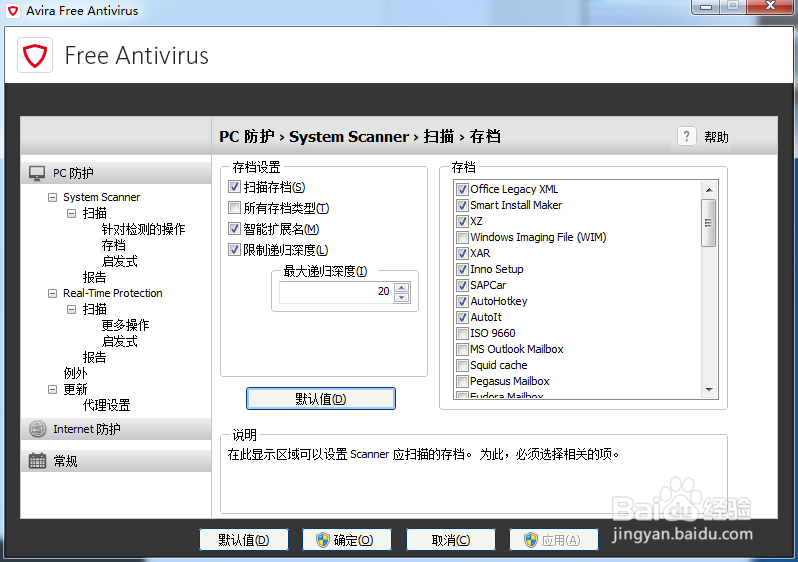Click the Avira title bar icon
The height and width of the screenshot is (562, 798).
pos(13,10)
